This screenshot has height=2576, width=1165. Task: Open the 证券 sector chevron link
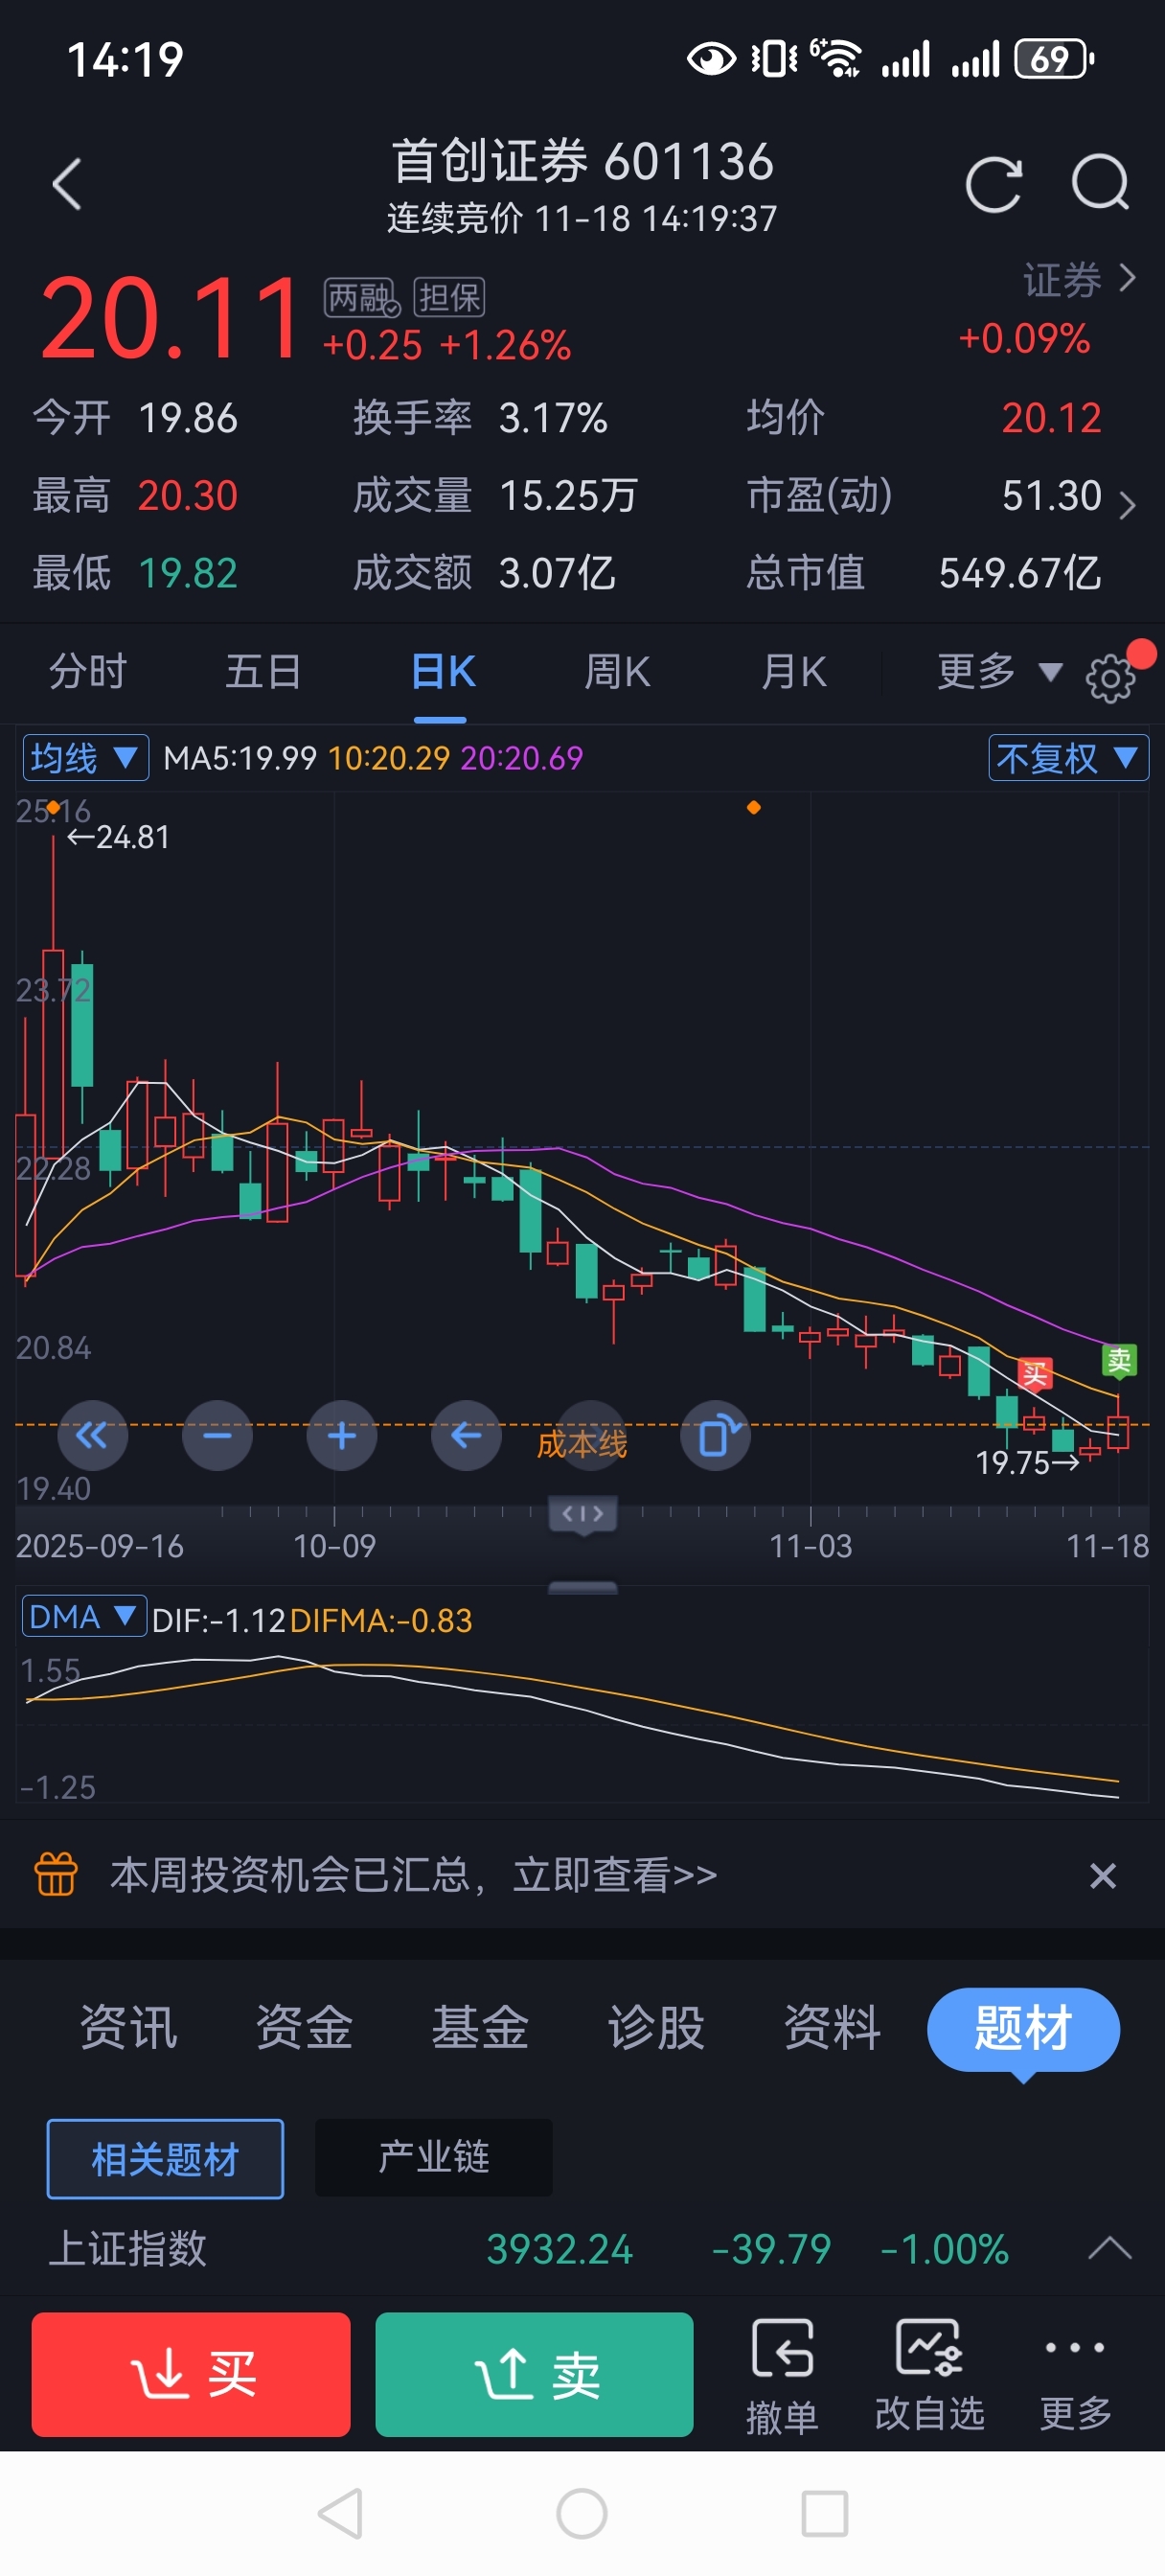click(1080, 279)
